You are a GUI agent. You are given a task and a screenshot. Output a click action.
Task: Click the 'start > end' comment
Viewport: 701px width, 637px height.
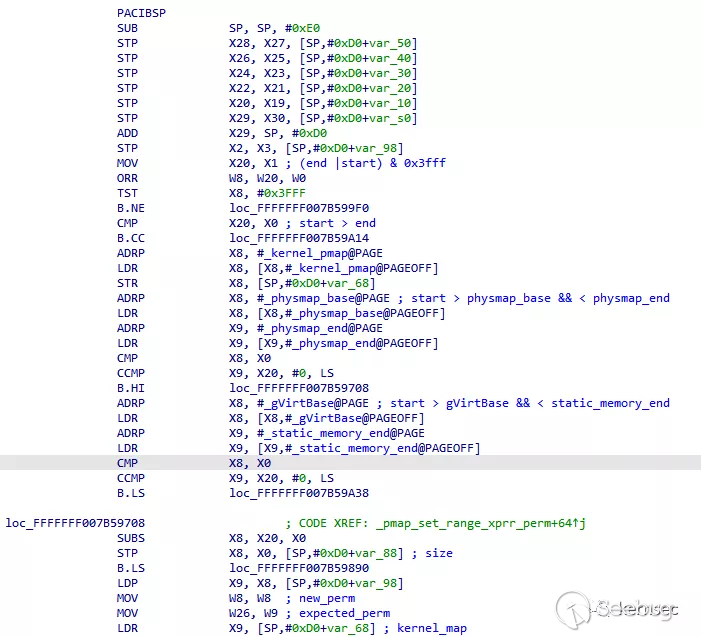(x=338, y=223)
